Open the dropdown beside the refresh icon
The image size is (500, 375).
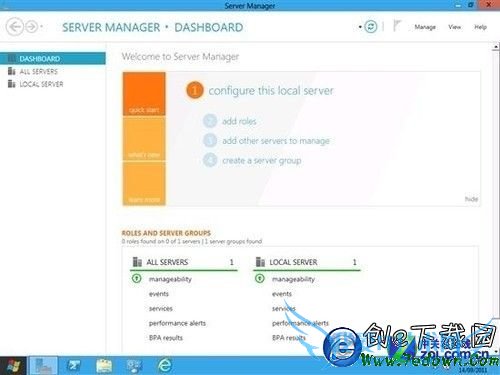(360, 27)
